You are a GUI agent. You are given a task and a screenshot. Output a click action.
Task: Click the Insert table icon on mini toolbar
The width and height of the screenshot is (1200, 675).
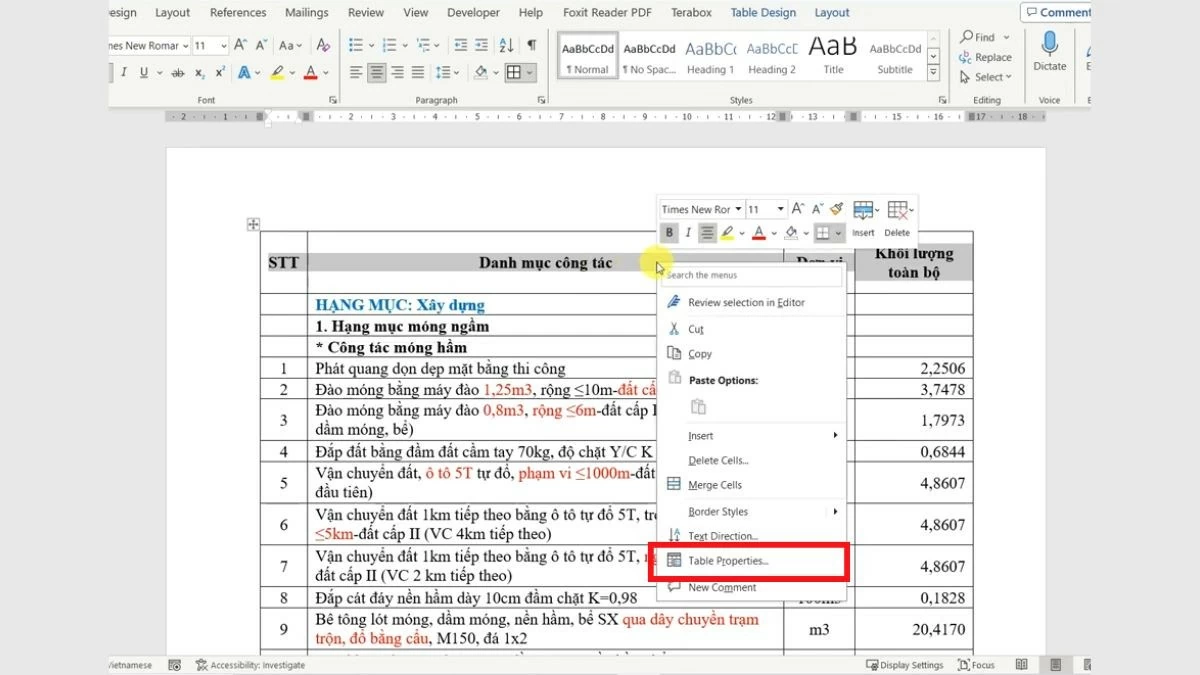[x=862, y=210]
